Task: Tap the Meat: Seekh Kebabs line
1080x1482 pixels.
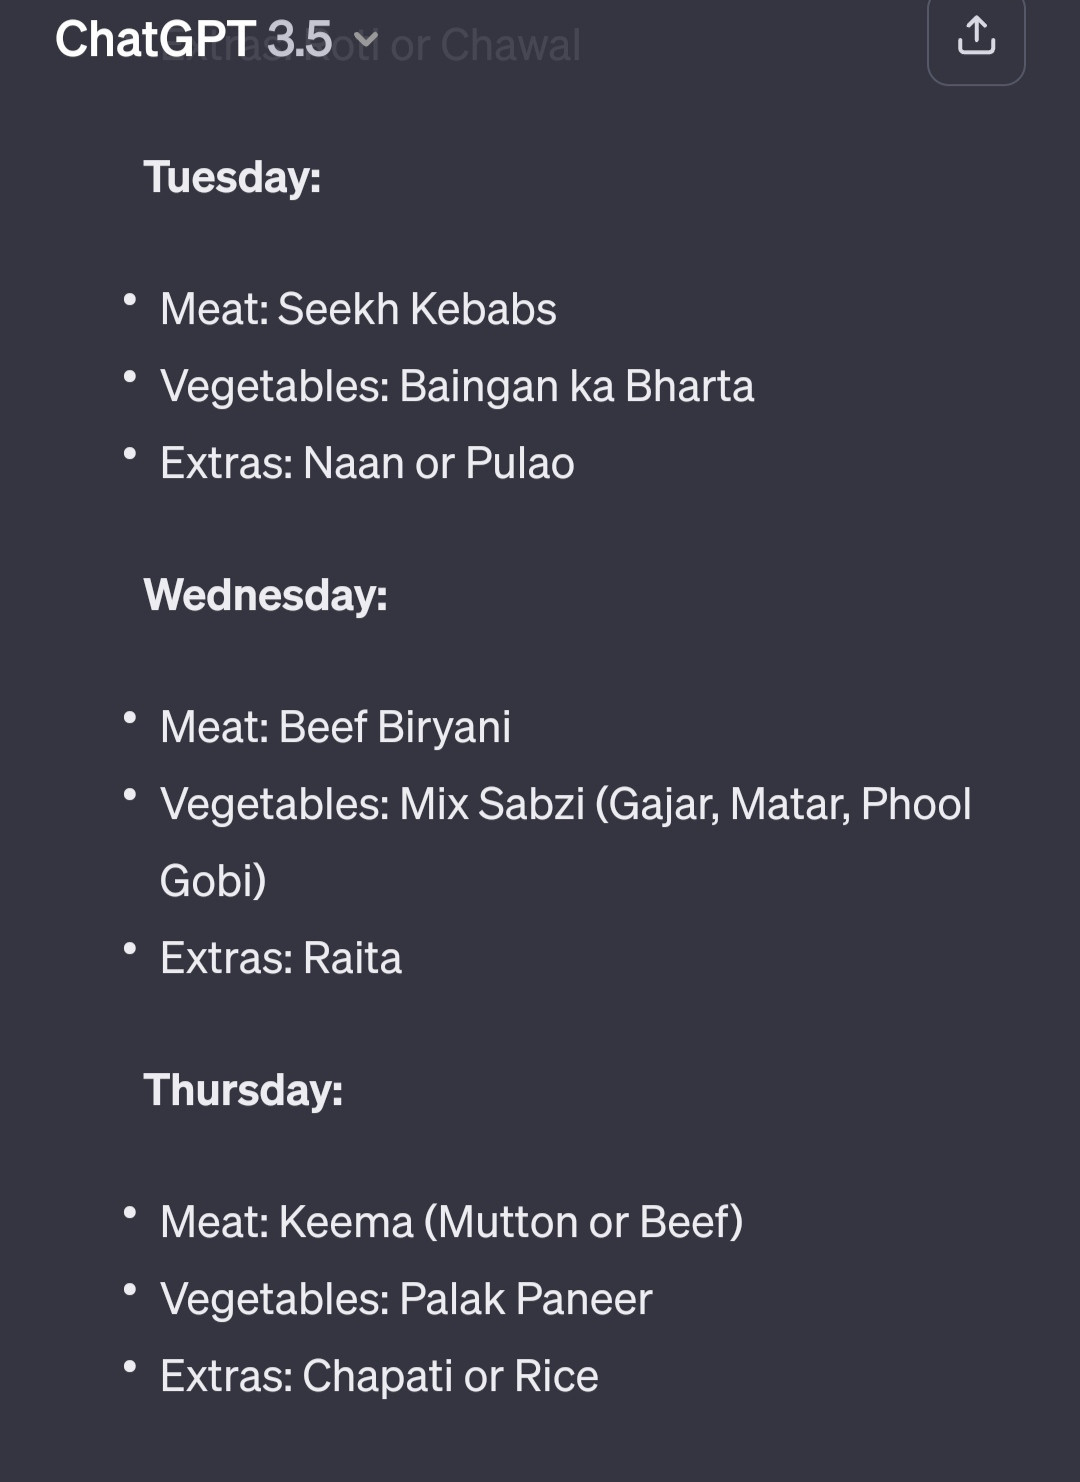Action: [x=358, y=309]
